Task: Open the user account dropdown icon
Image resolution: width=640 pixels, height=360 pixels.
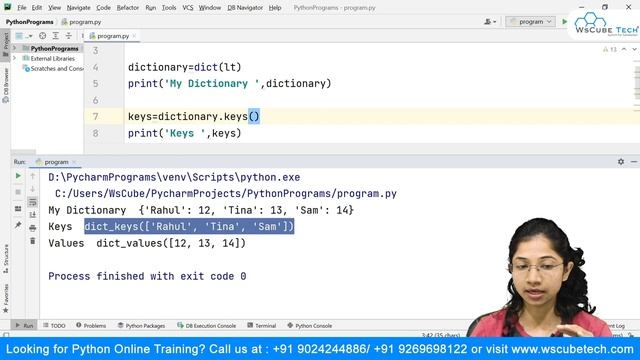Action: coord(490,22)
